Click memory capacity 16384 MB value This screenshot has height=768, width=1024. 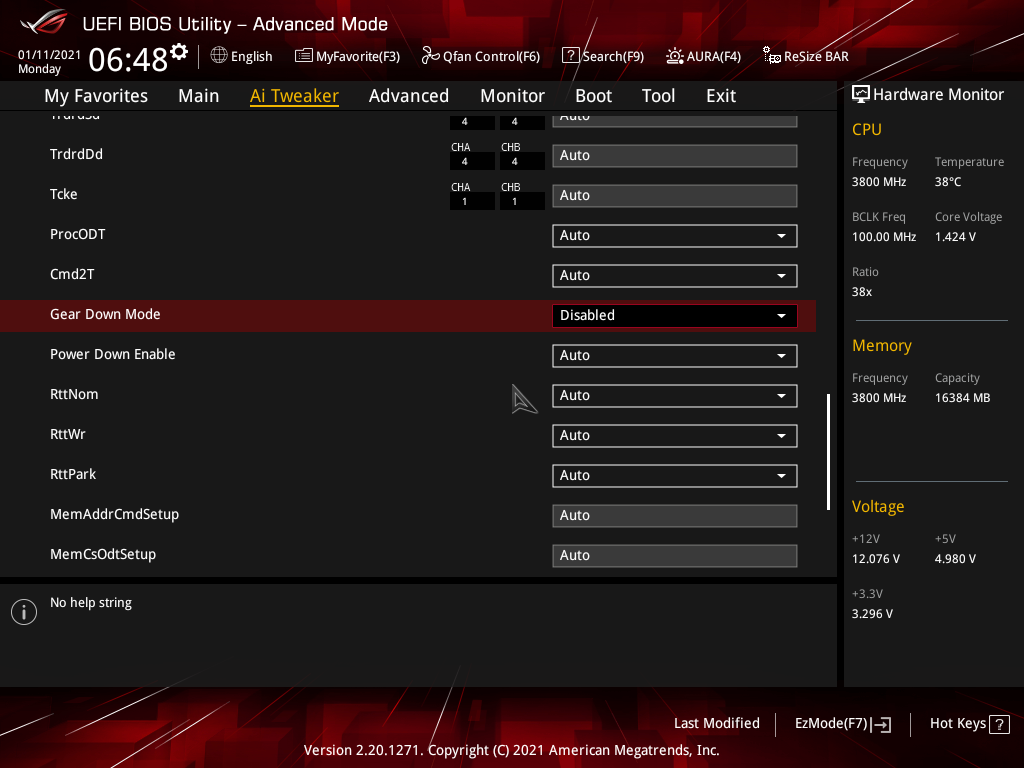962,398
